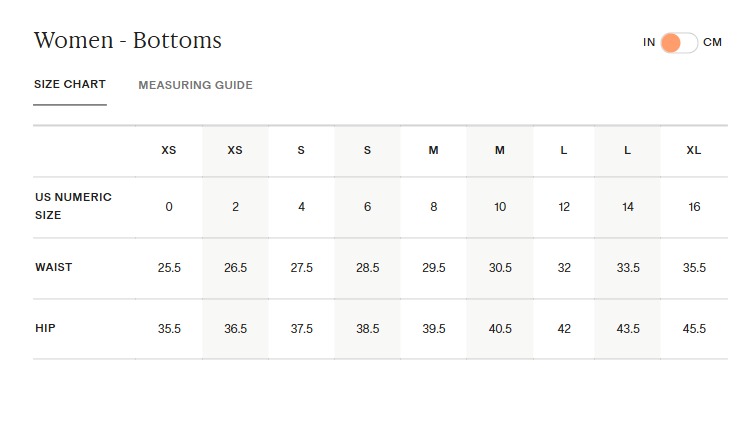Click the US Numeric Size row label
Image resolution: width=750 pixels, height=445 pixels.
(x=73, y=206)
